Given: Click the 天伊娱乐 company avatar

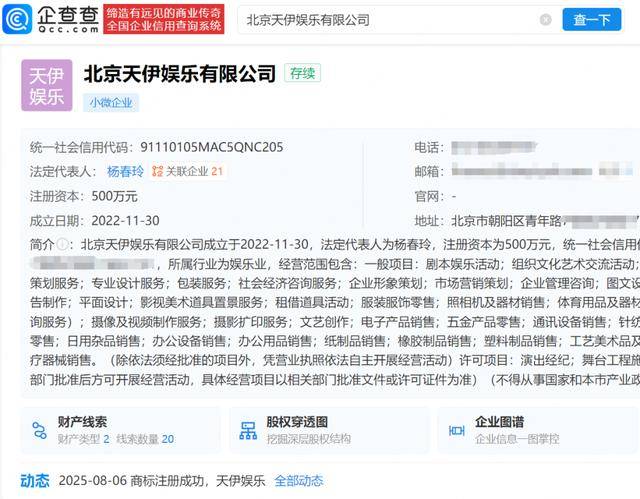Looking at the screenshot, I should click(x=47, y=85).
